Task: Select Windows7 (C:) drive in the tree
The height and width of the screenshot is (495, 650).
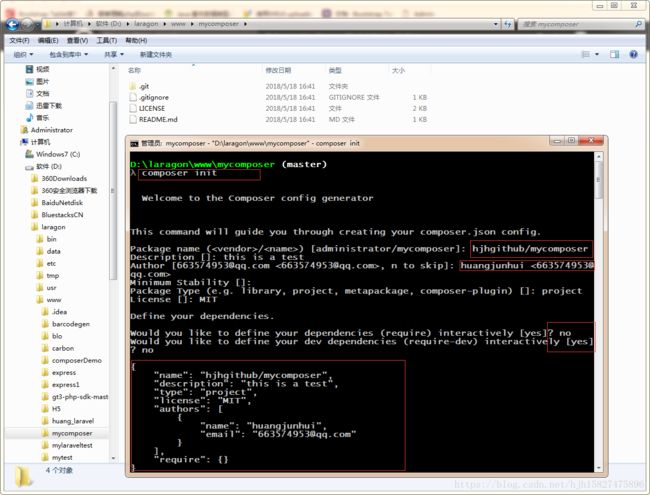Action: coord(58,154)
